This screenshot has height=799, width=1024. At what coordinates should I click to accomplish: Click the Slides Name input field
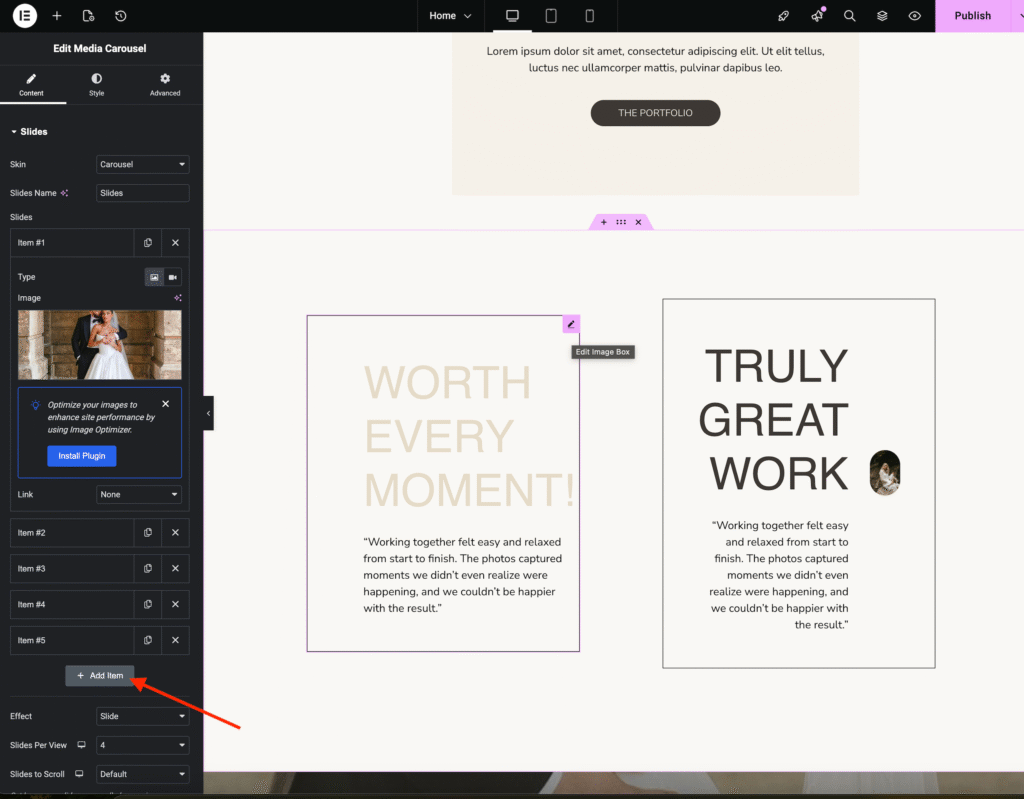click(x=142, y=193)
